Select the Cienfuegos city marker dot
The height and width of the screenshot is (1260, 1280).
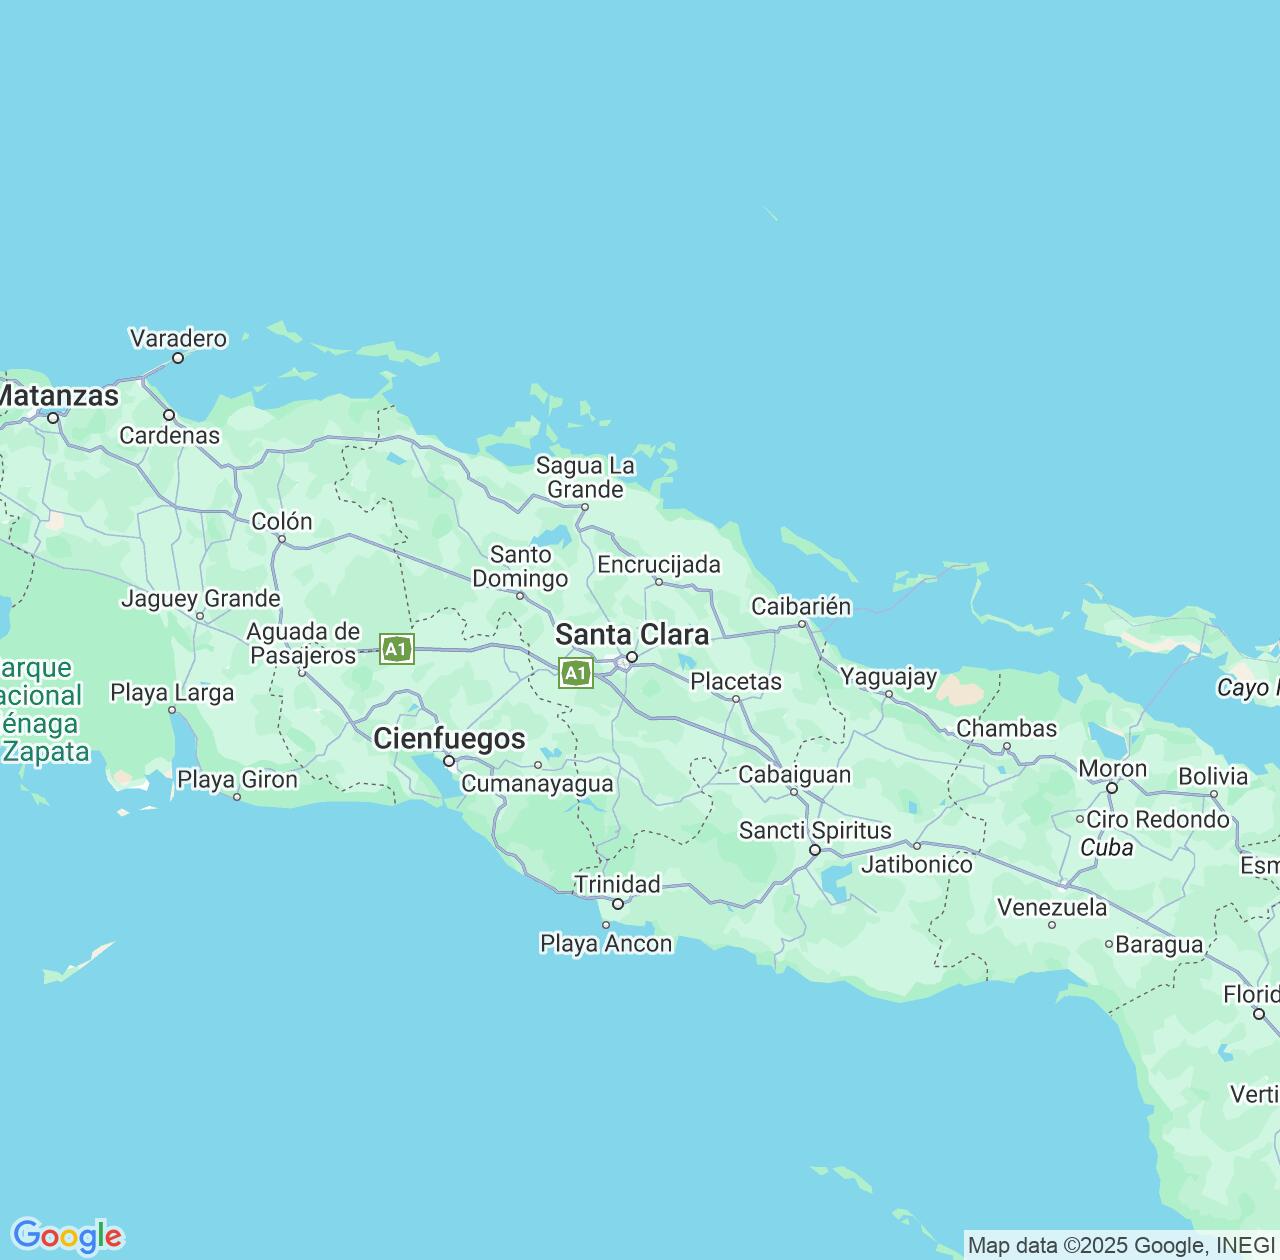pos(449,761)
